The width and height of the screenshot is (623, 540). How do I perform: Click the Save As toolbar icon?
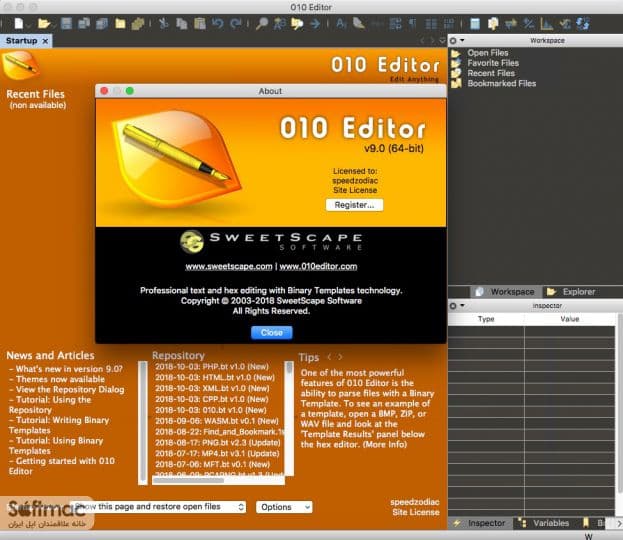84,23
